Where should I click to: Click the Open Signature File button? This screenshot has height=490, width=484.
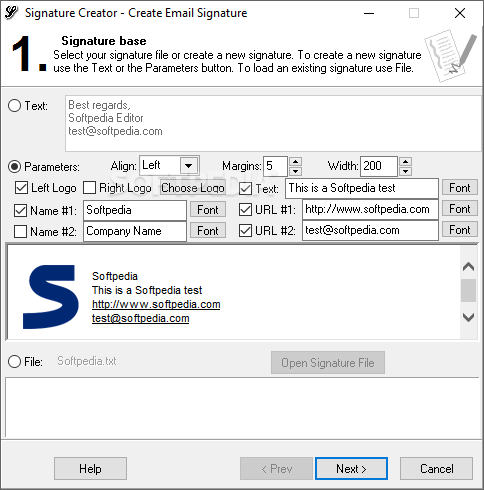[328, 362]
